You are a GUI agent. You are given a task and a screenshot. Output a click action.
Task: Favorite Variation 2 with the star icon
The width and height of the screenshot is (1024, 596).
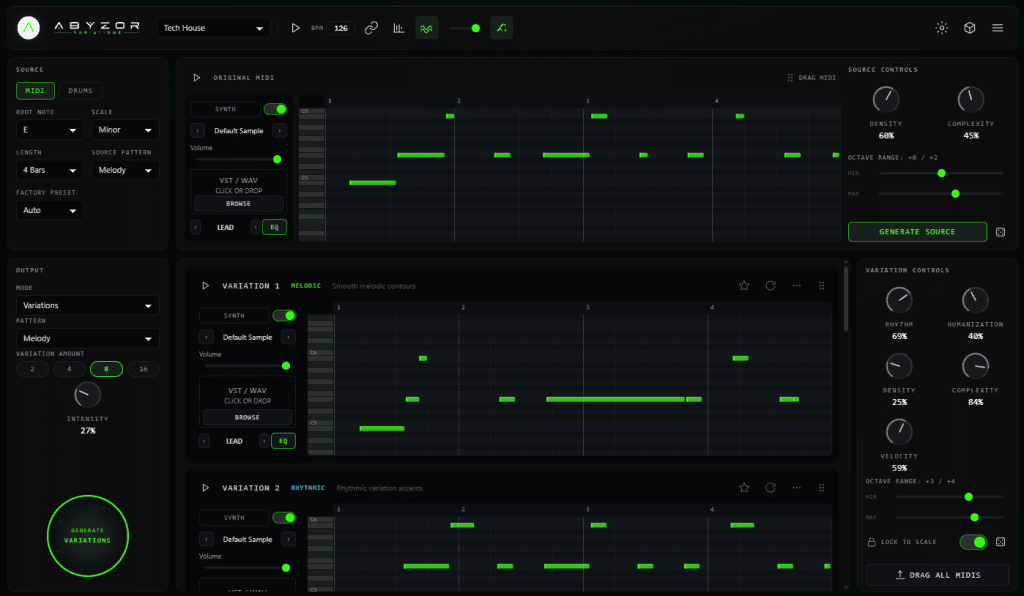click(744, 488)
